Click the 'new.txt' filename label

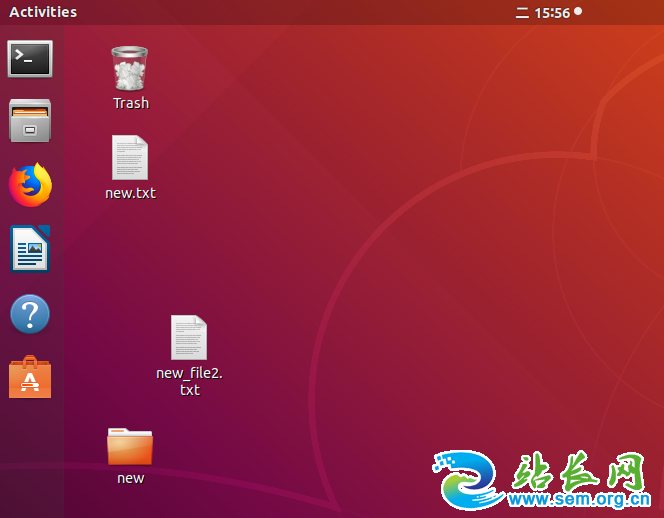pos(130,193)
